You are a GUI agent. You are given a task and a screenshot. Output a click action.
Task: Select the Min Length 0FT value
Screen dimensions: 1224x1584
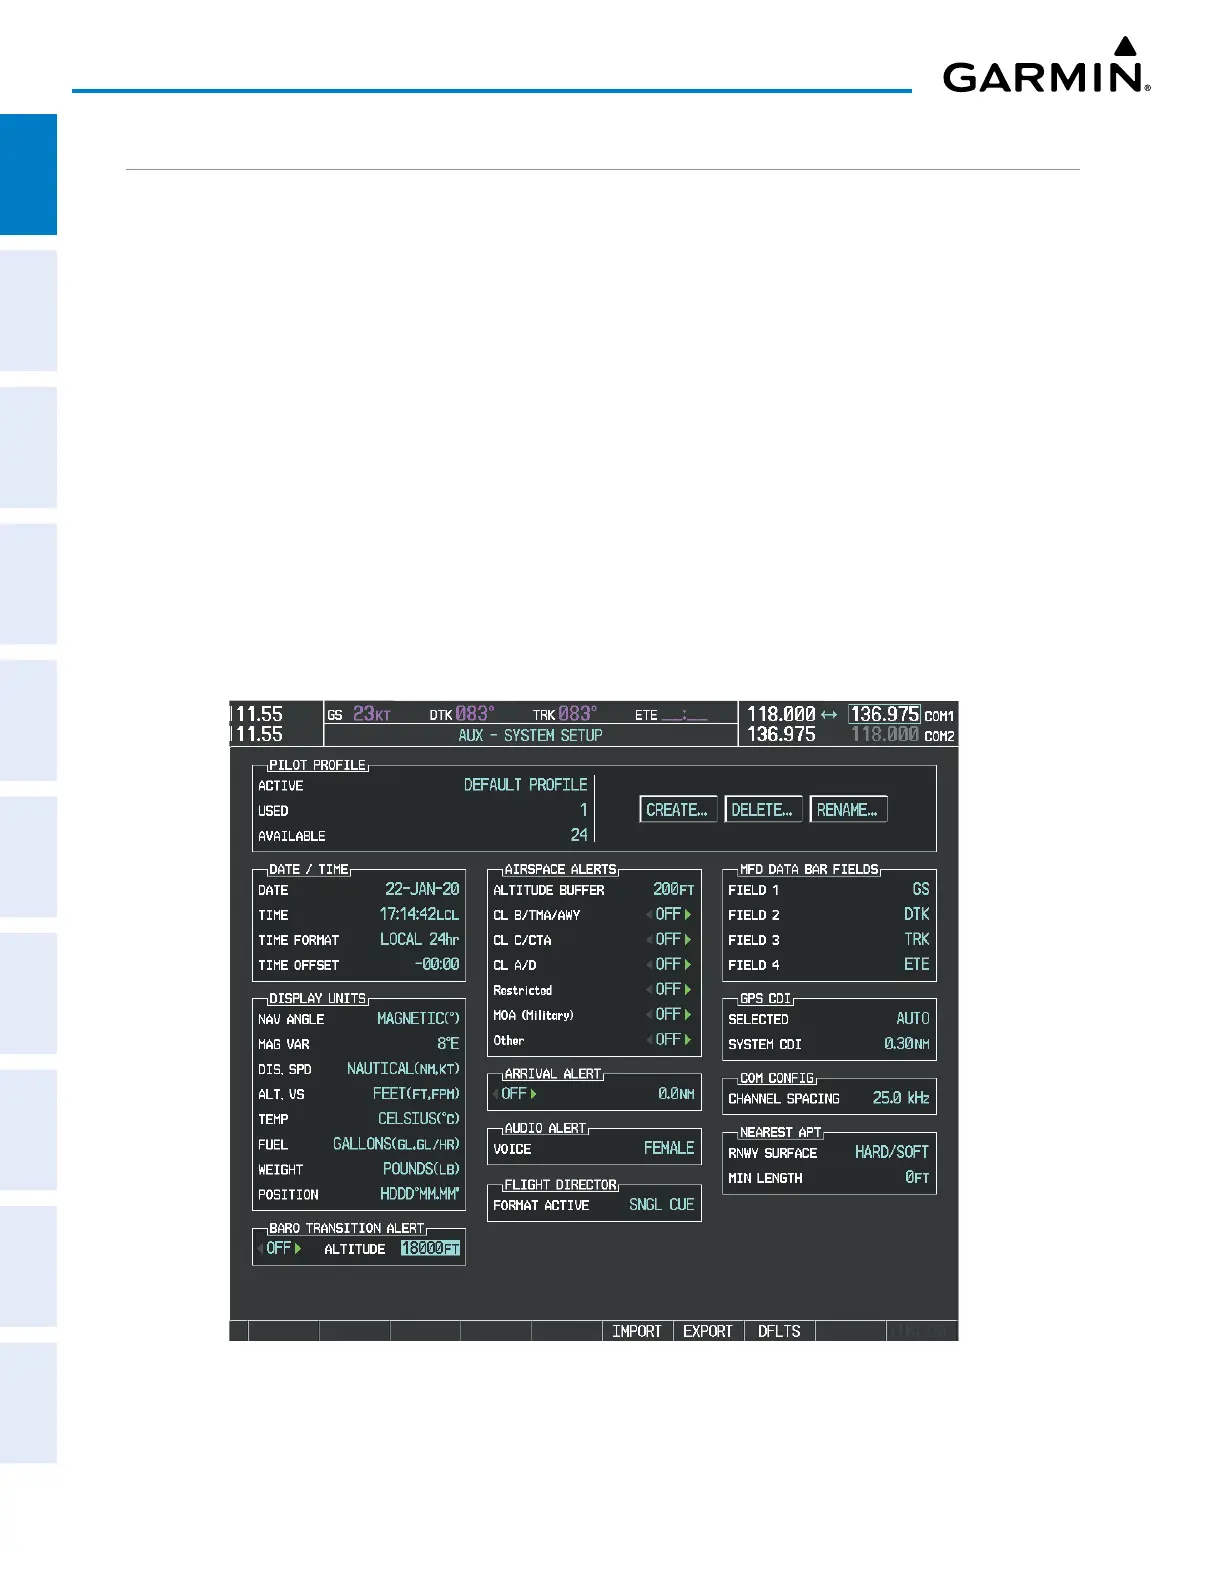coord(917,1177)
